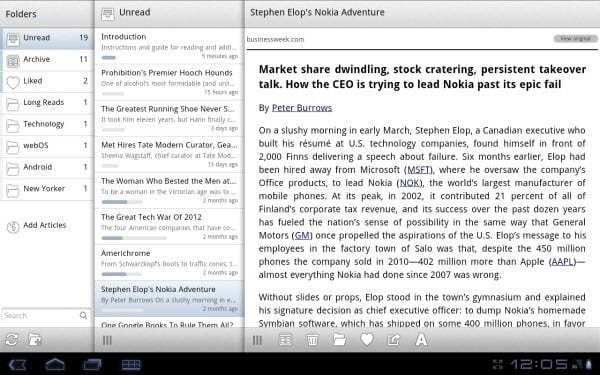Open The Greatest Running Shoe article

[x=169, y=118]
